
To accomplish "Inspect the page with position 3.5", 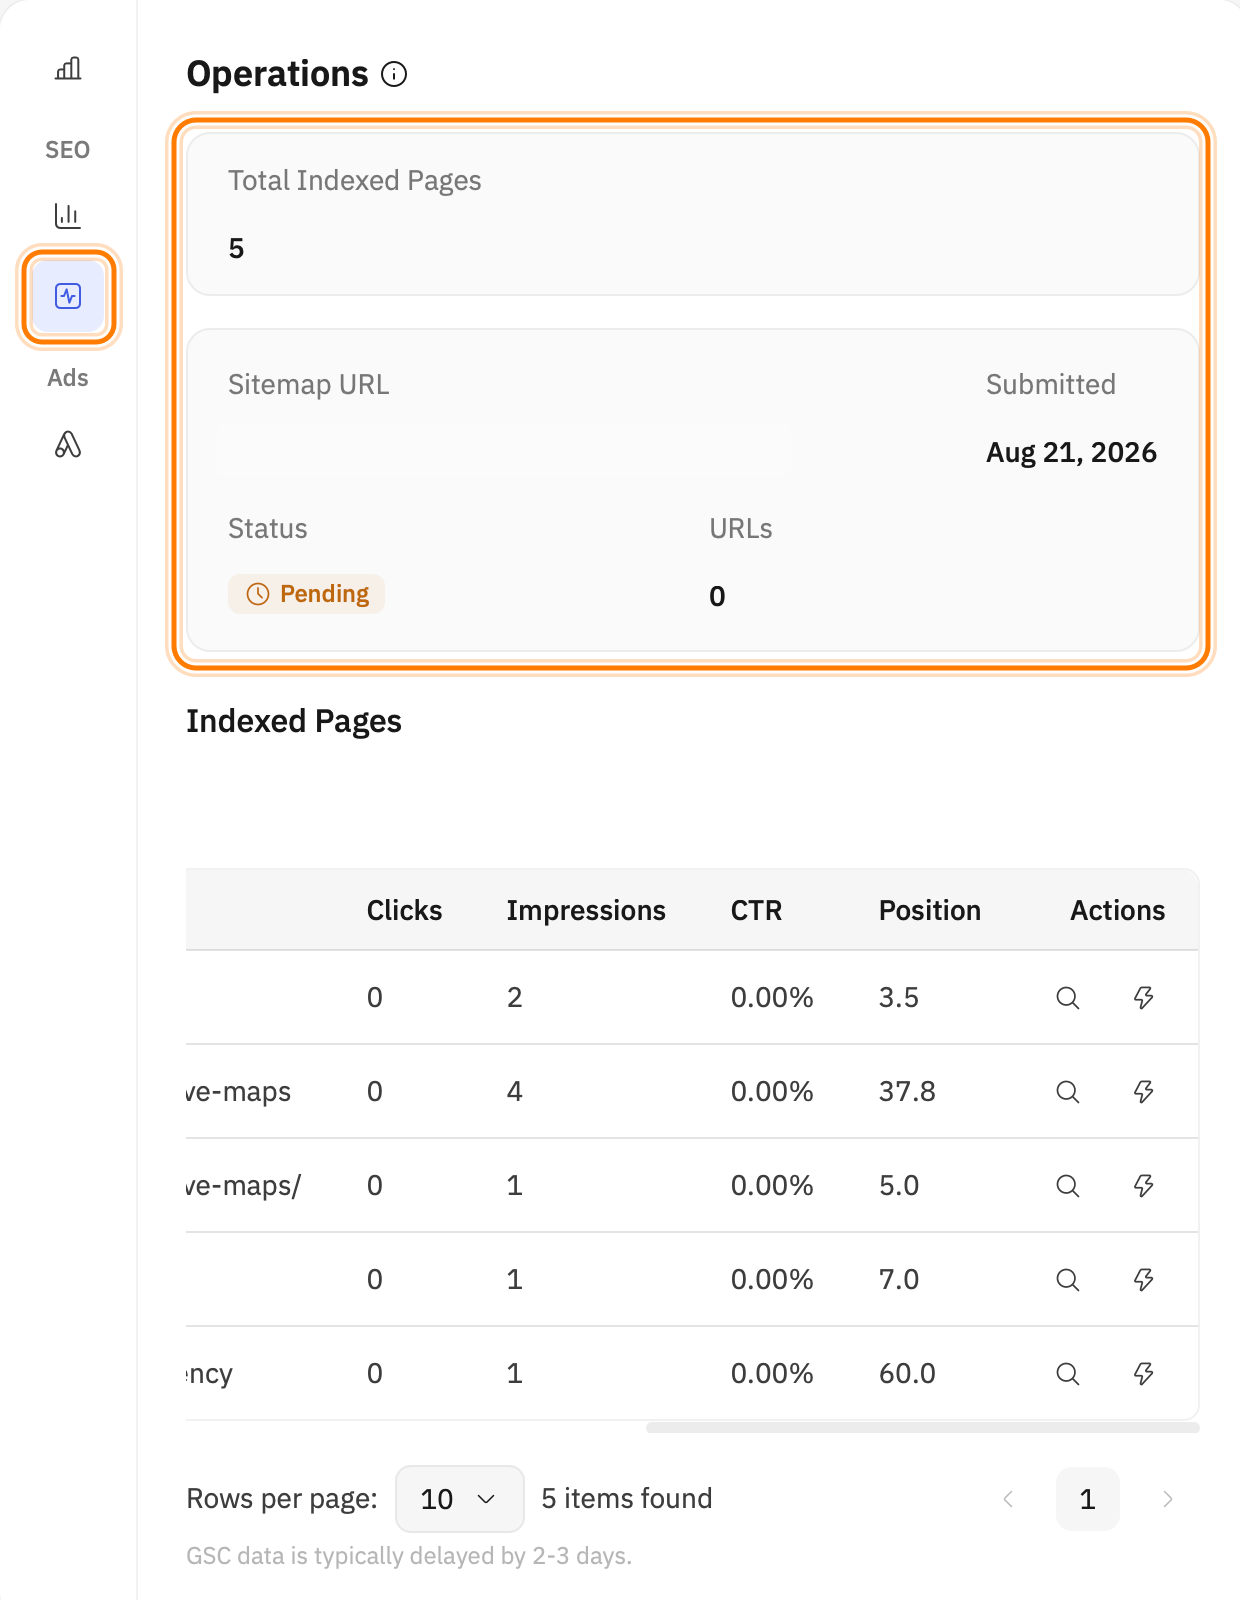I will click(x=1068, y=998).
